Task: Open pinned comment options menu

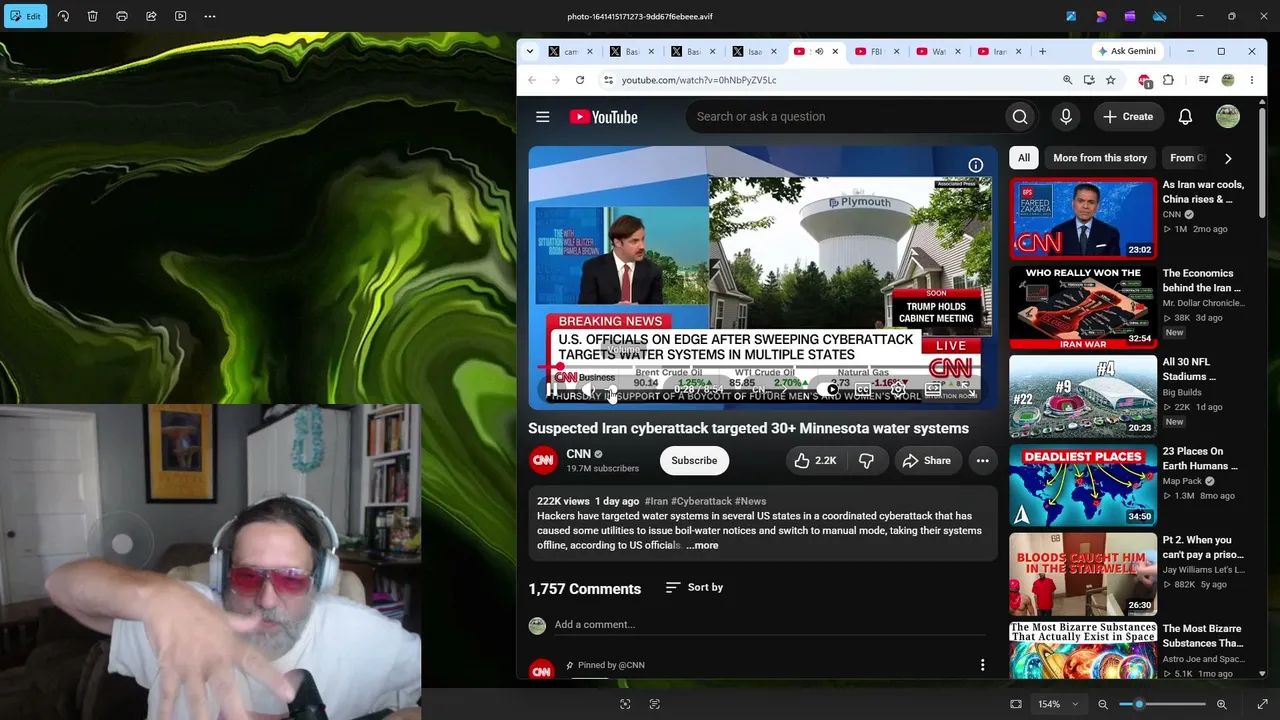Action: [982, 665]
